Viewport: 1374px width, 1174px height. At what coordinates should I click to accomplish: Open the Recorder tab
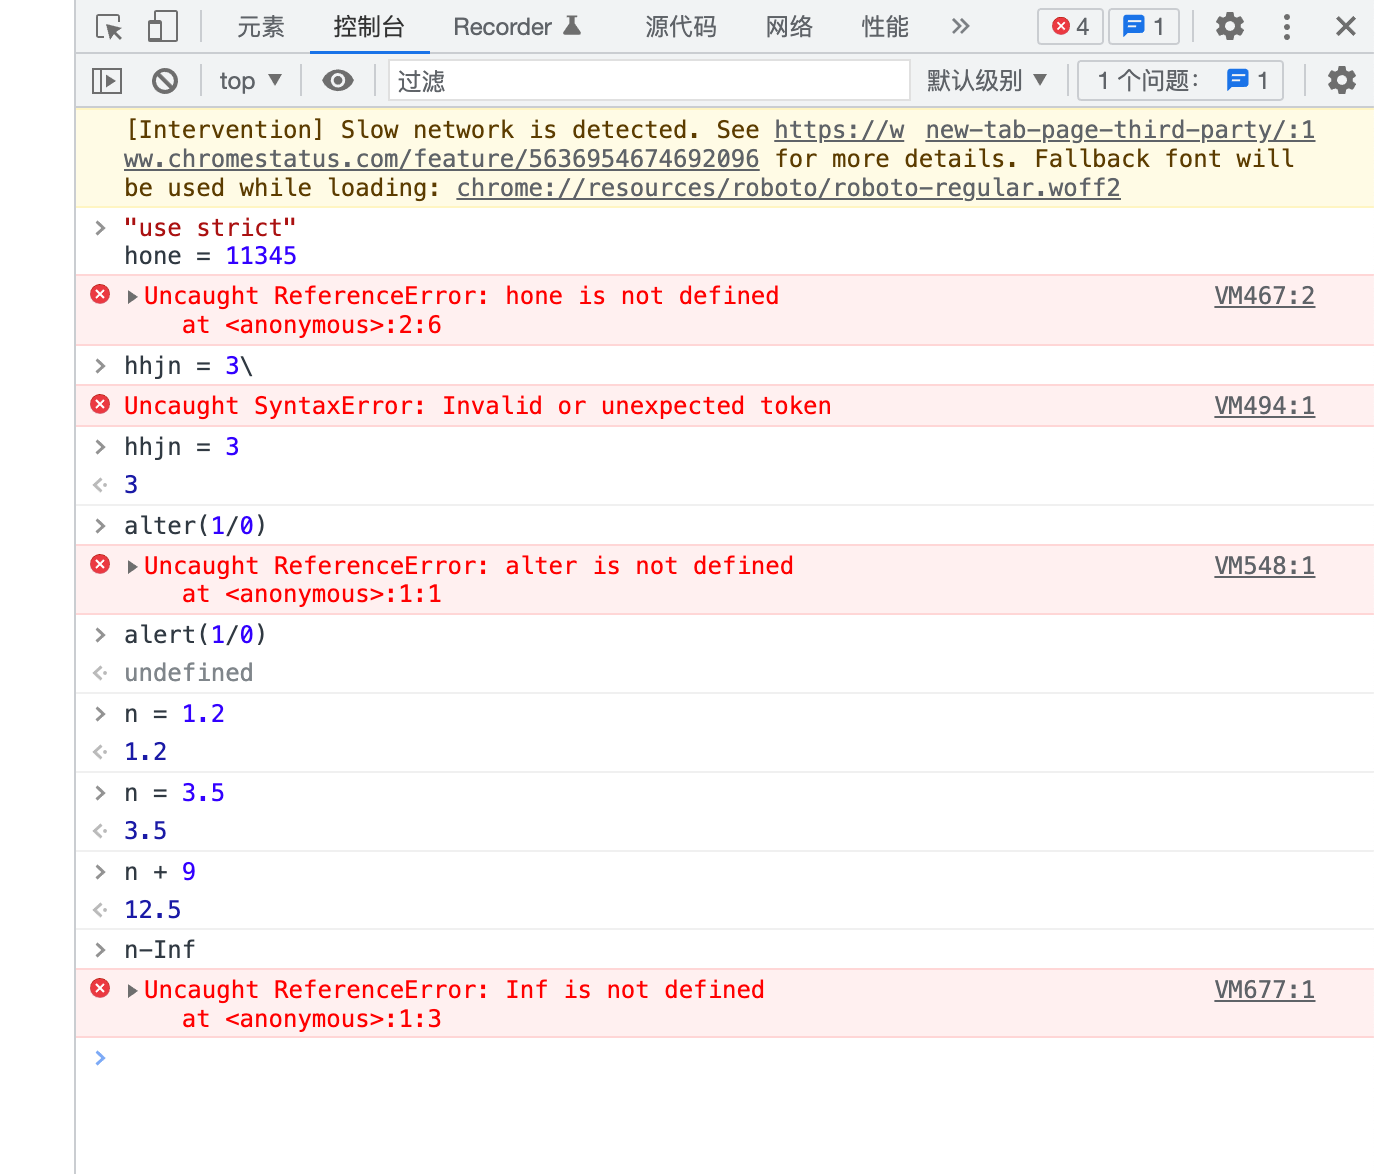517,27
